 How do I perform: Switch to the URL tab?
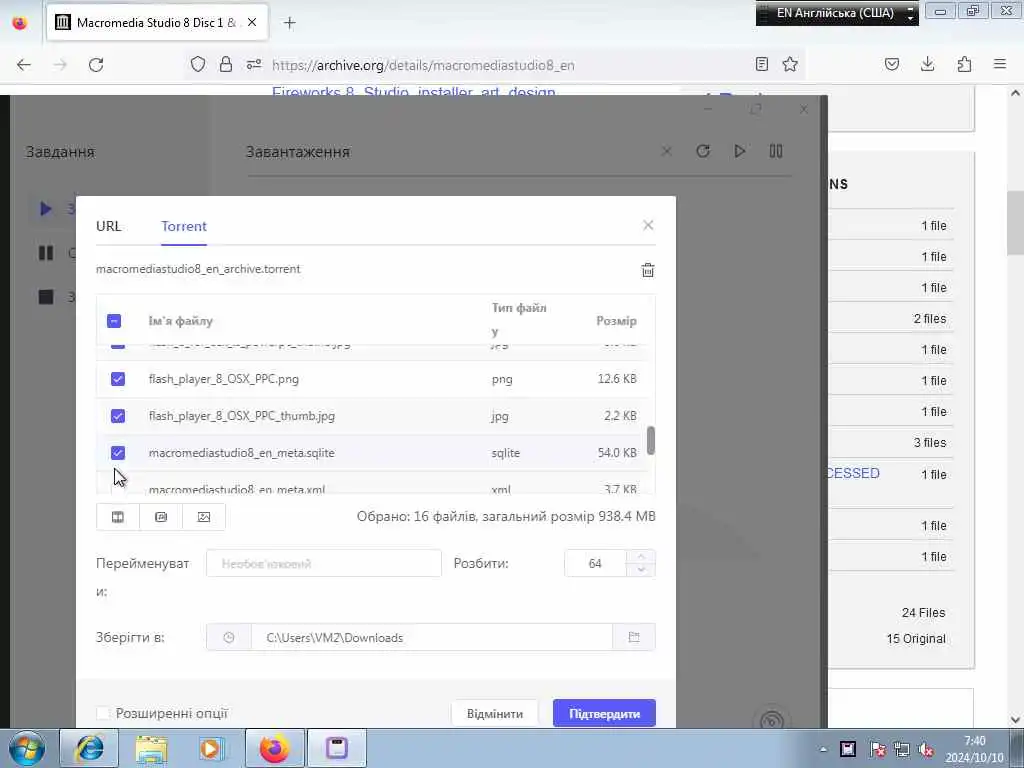click(x=108, y=226)
